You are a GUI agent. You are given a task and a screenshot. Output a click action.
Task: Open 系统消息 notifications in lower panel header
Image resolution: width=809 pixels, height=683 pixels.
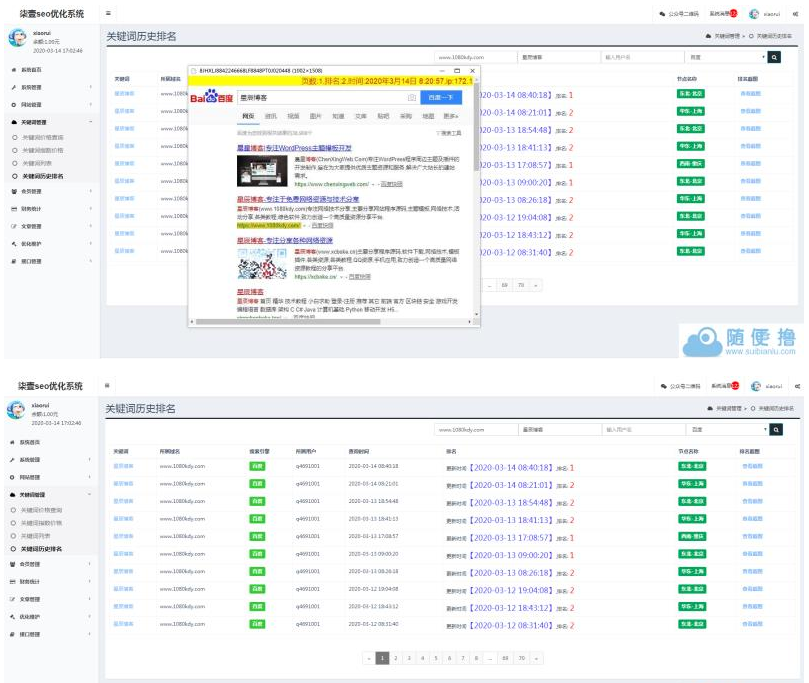tap(722, 385)
